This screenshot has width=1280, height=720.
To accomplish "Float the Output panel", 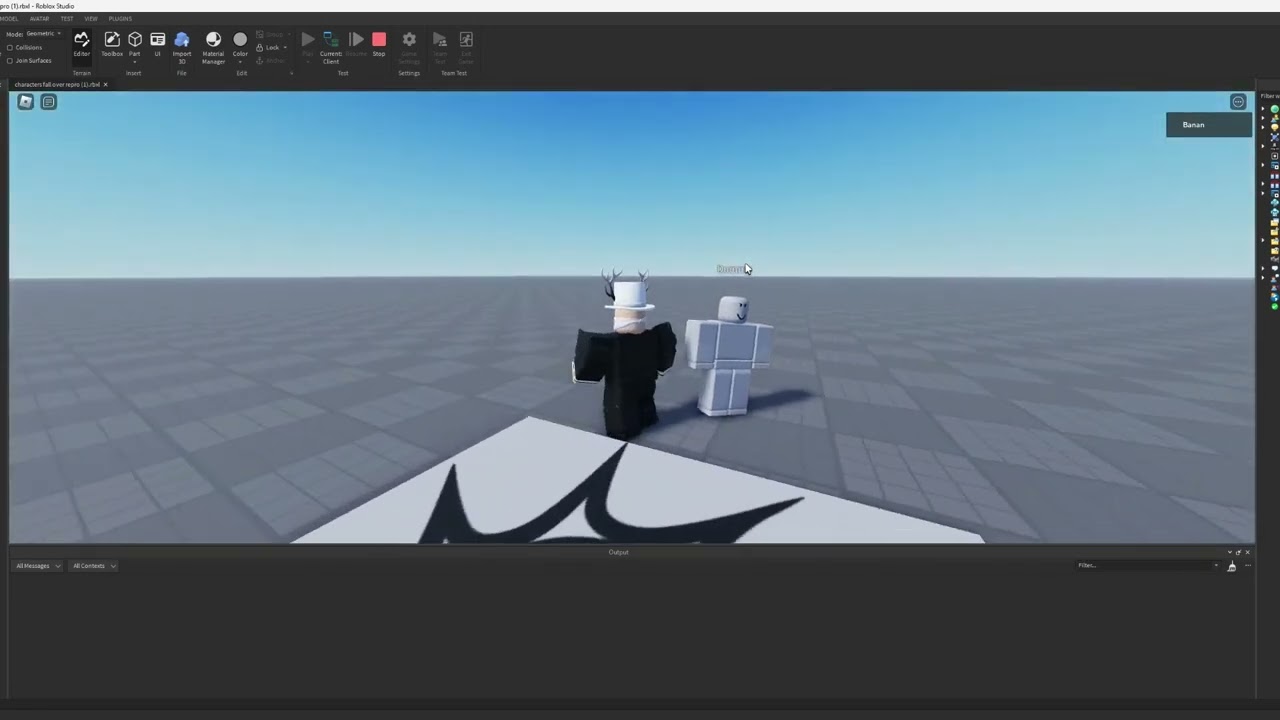I will [x=1238, y=552].
